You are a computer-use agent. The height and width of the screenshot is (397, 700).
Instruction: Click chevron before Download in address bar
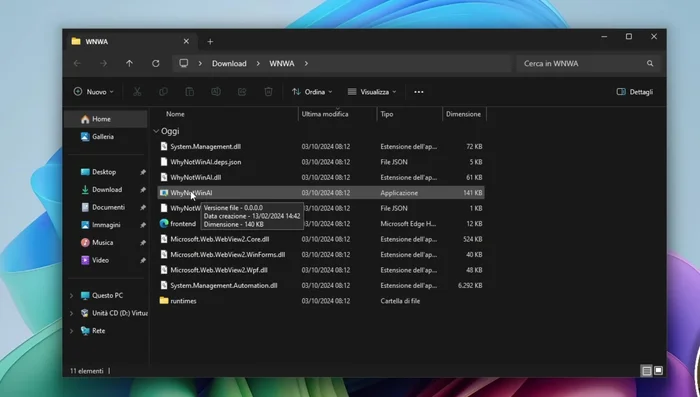coord(200,63)
